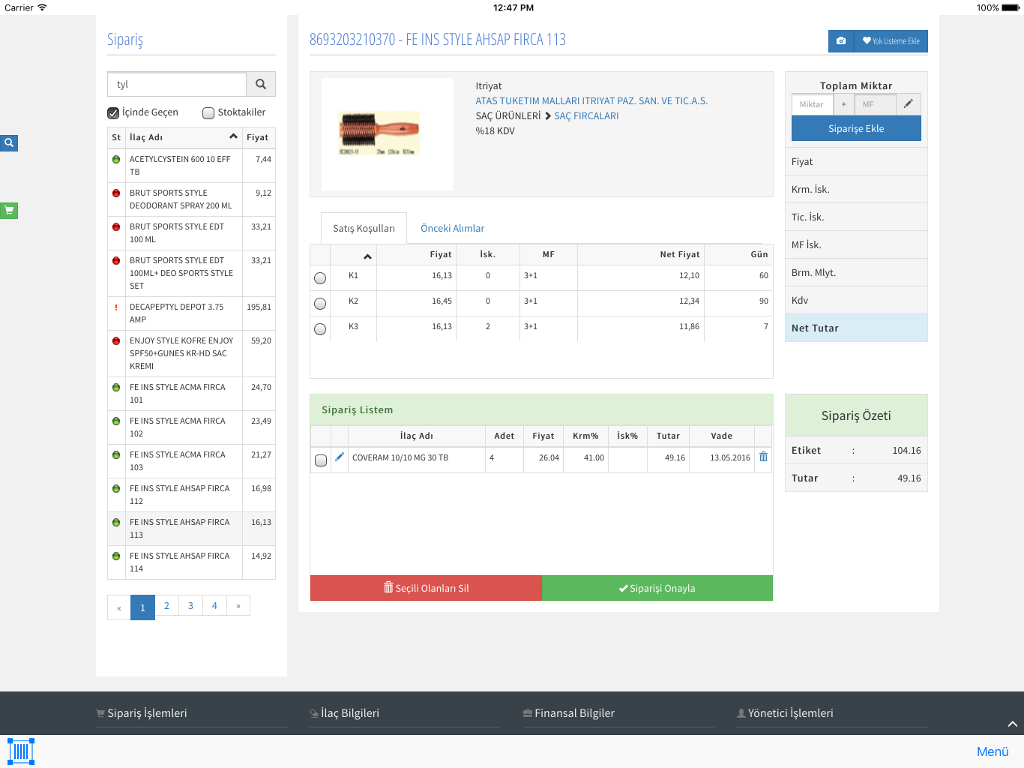1024x768 pixels.
Task: Click the camera icon button
Action: click(841, 41)
